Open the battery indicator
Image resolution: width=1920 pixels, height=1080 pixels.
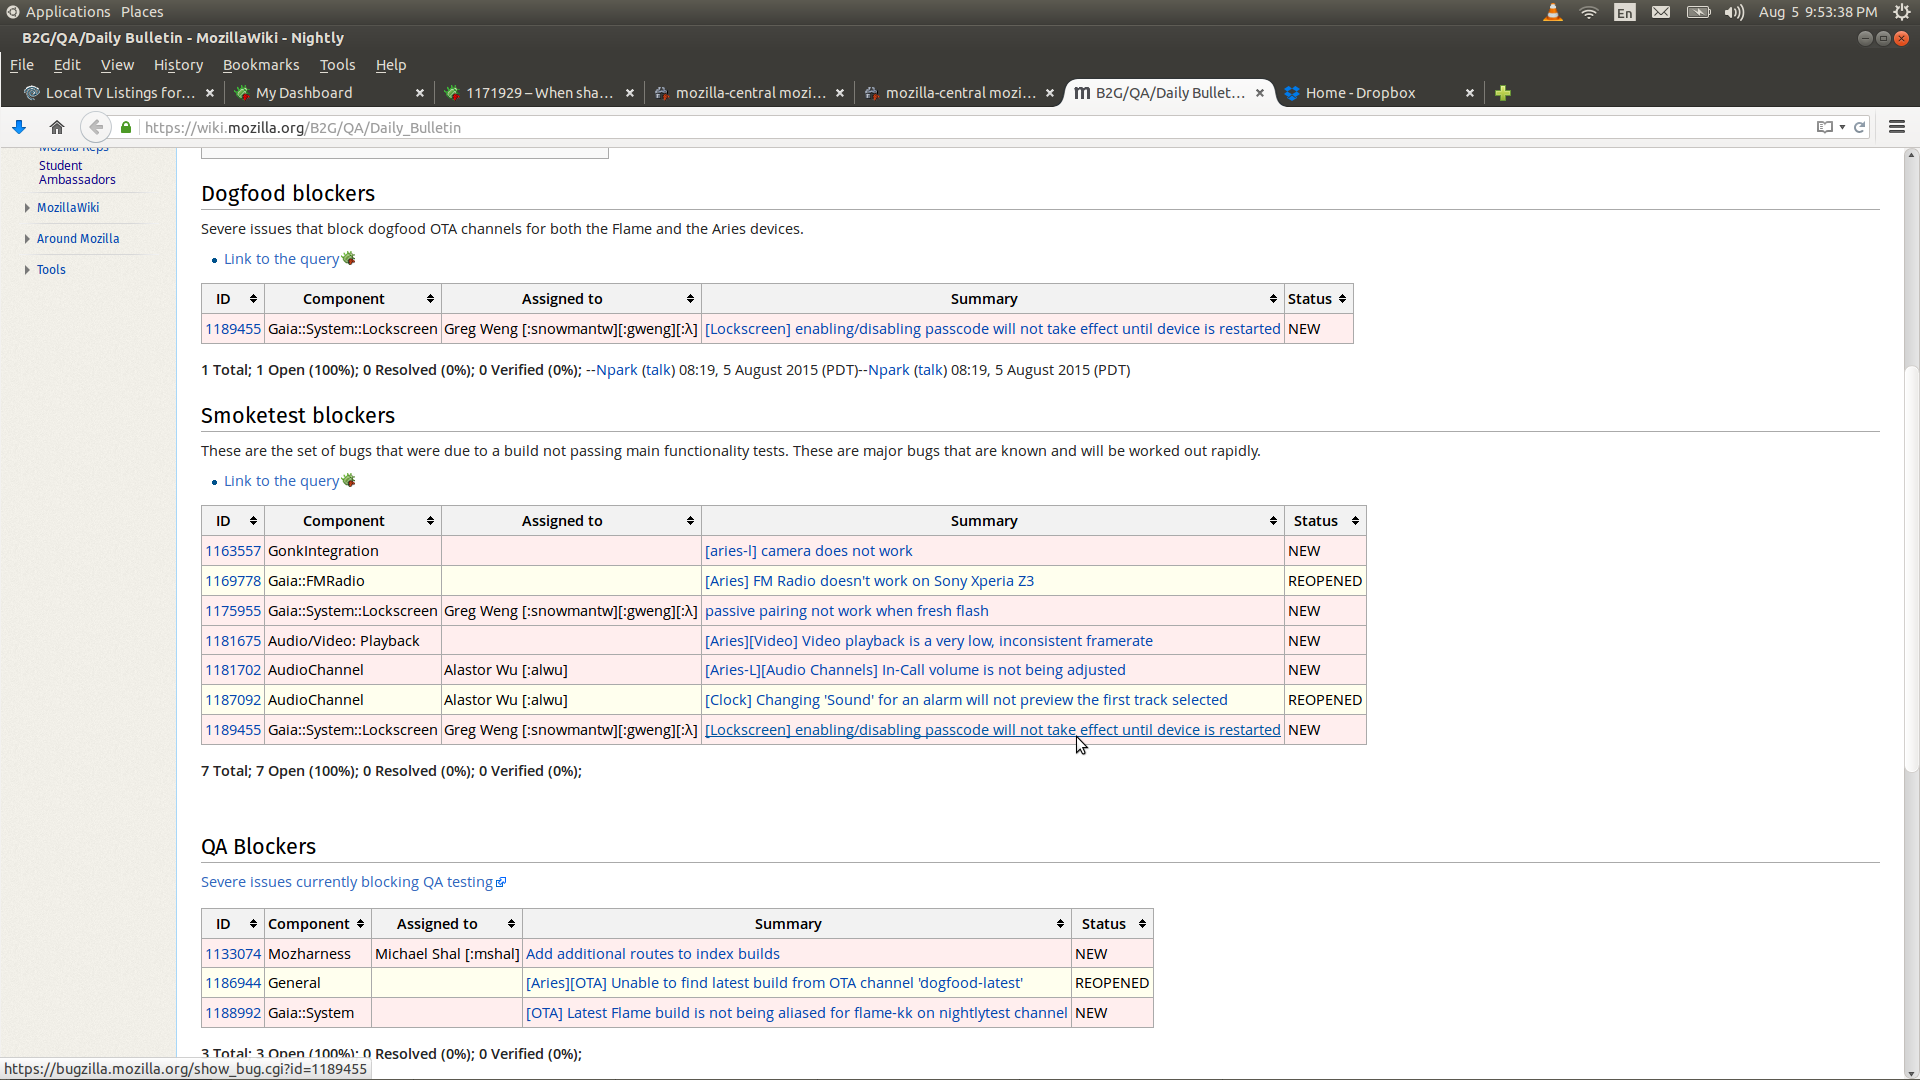tap(1698, 12)
